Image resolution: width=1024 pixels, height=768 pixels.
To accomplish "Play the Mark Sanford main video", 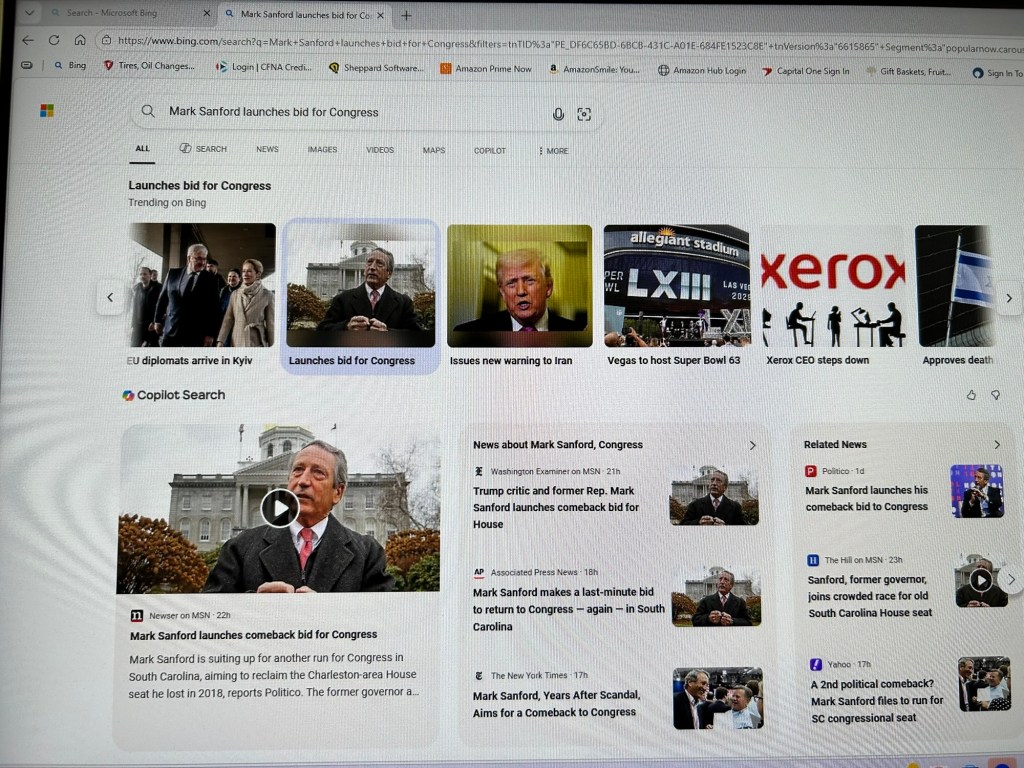I will 280,508.
